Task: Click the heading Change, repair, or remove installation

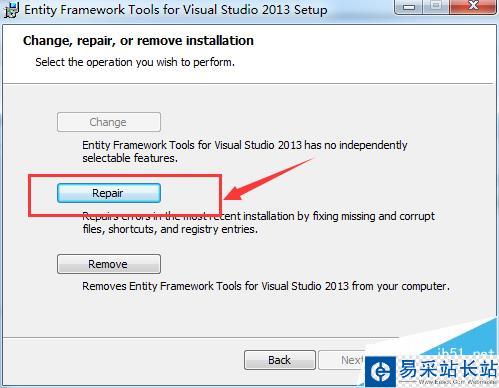Action: pyautogui.click(x=138, y=41)
